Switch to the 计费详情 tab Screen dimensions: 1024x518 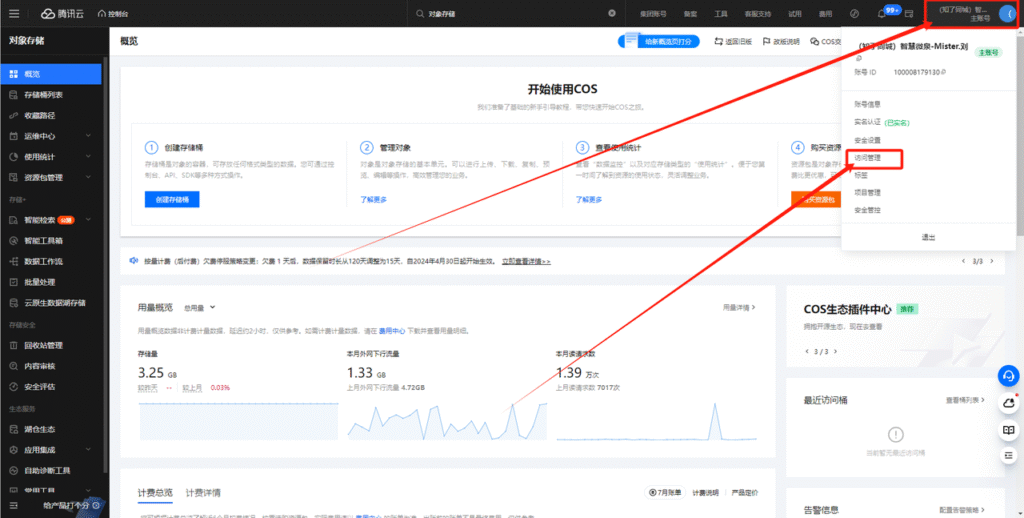pyautogui.click(x=203, y=493)
